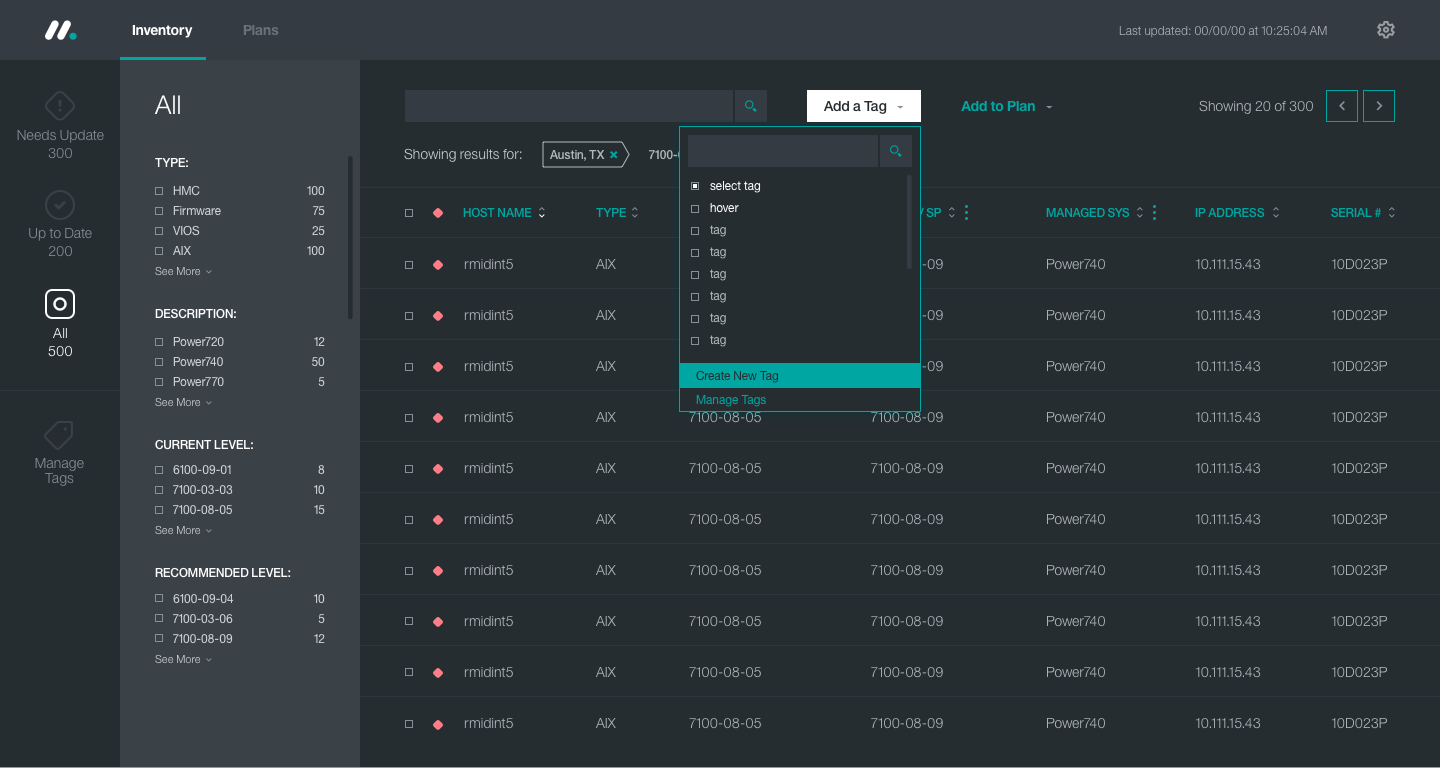1440x768 pixels.
Task: Select checkbox of the last rmidint5 row
Action: 409,724
